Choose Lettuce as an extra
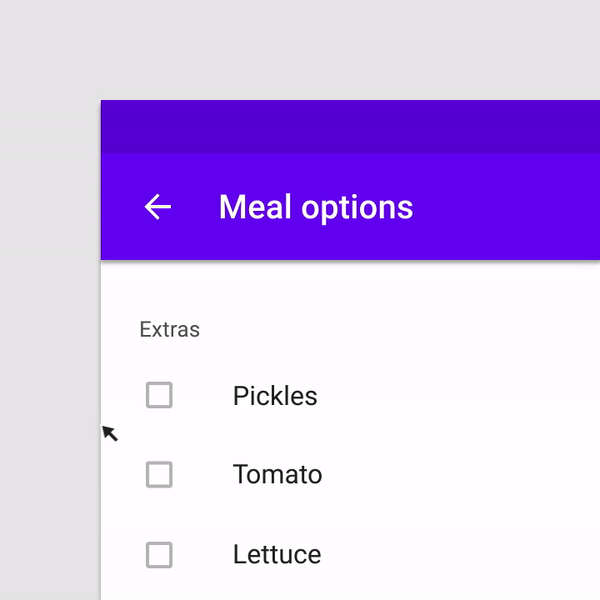Image resolution: width=600 pixels, height=600 pixels. pyautogui.click(x=159, y=554)
